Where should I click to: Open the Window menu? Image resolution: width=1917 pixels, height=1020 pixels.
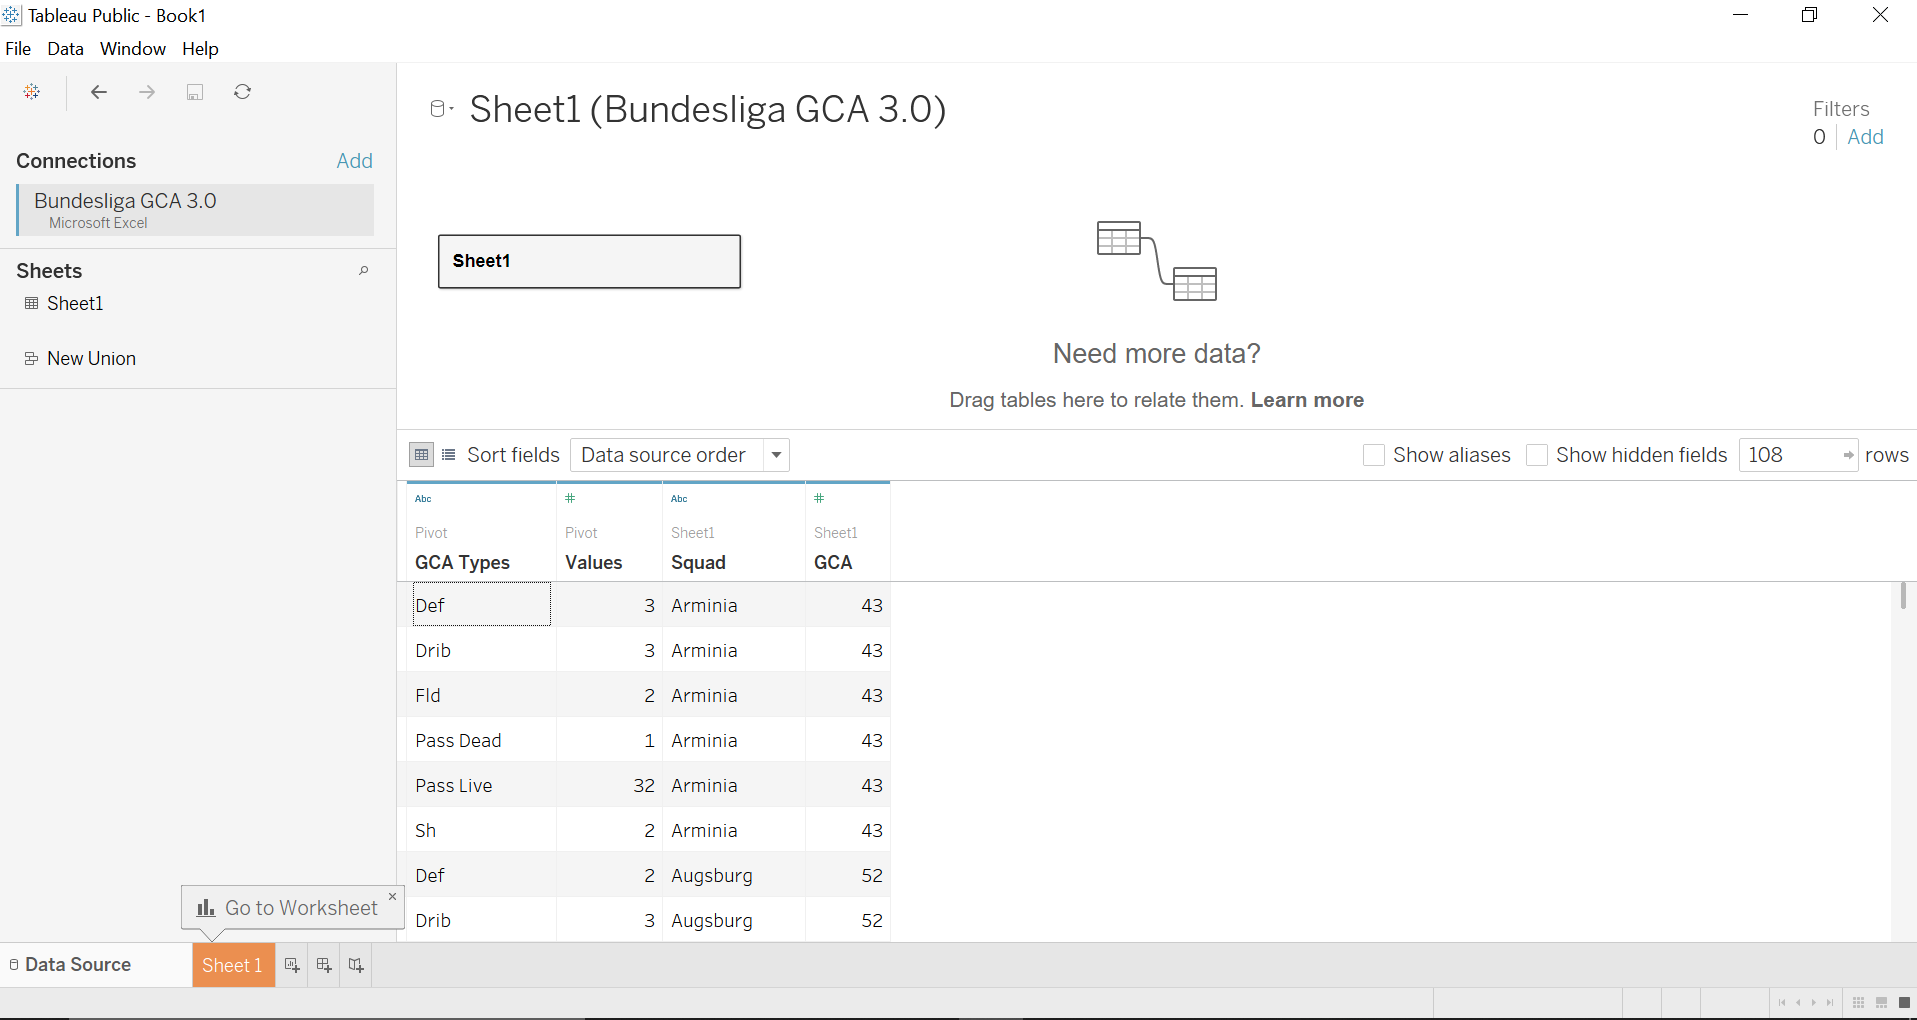[133, 49]
